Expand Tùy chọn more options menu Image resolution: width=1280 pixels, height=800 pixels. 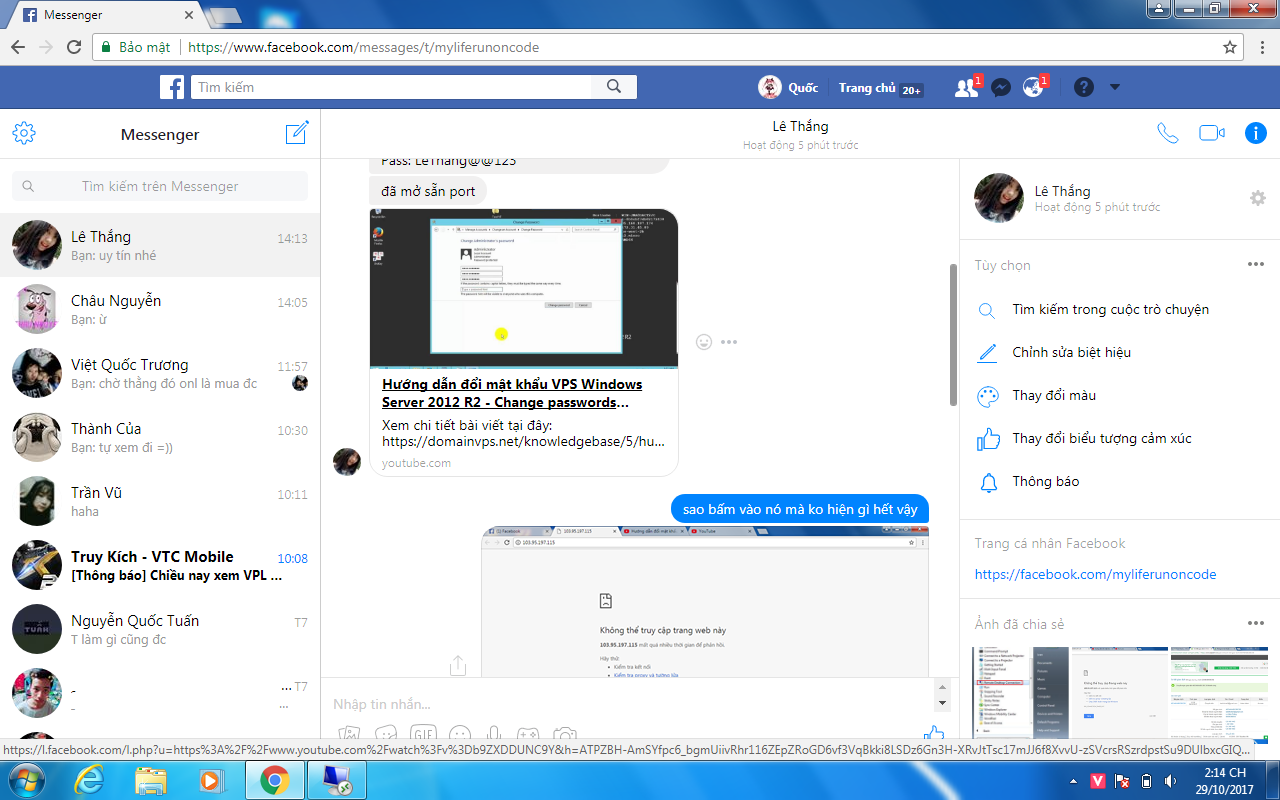pyautogui.click(x=1256, y=265)
